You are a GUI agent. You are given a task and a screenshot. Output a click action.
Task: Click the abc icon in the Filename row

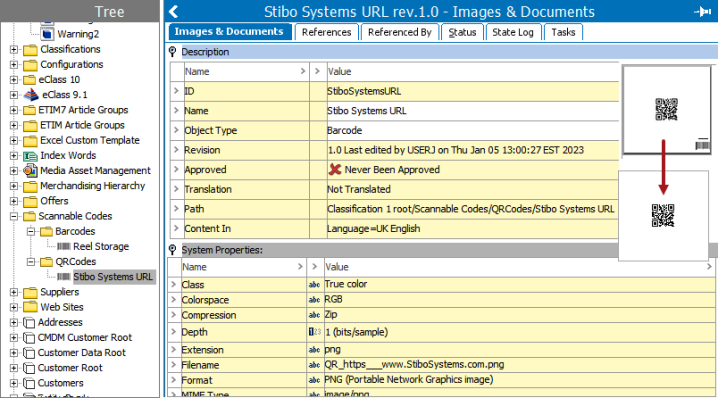[314, 365]
